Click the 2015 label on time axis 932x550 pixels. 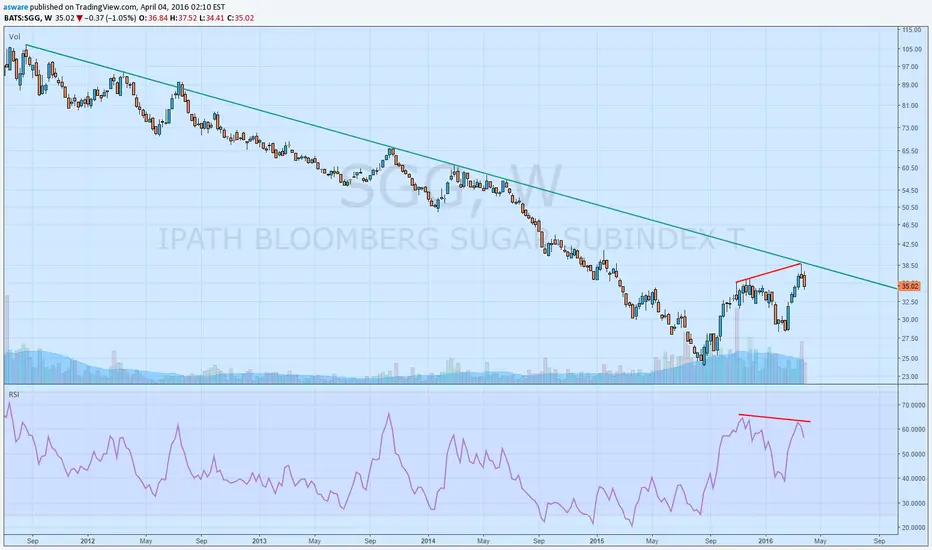[x=597, y=541]
